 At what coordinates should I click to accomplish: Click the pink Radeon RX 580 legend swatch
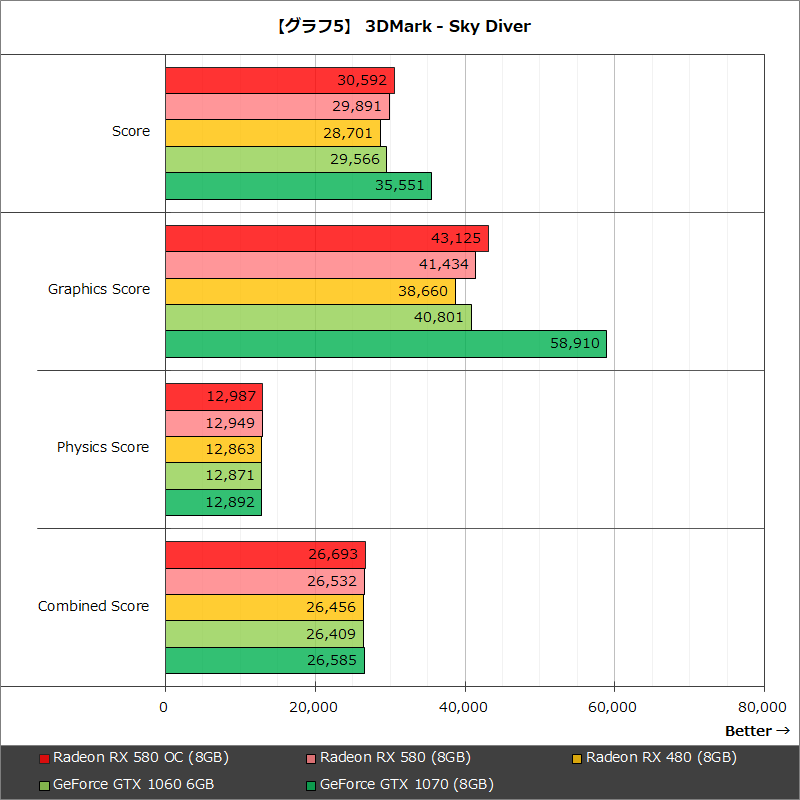[x=311, y=759]
